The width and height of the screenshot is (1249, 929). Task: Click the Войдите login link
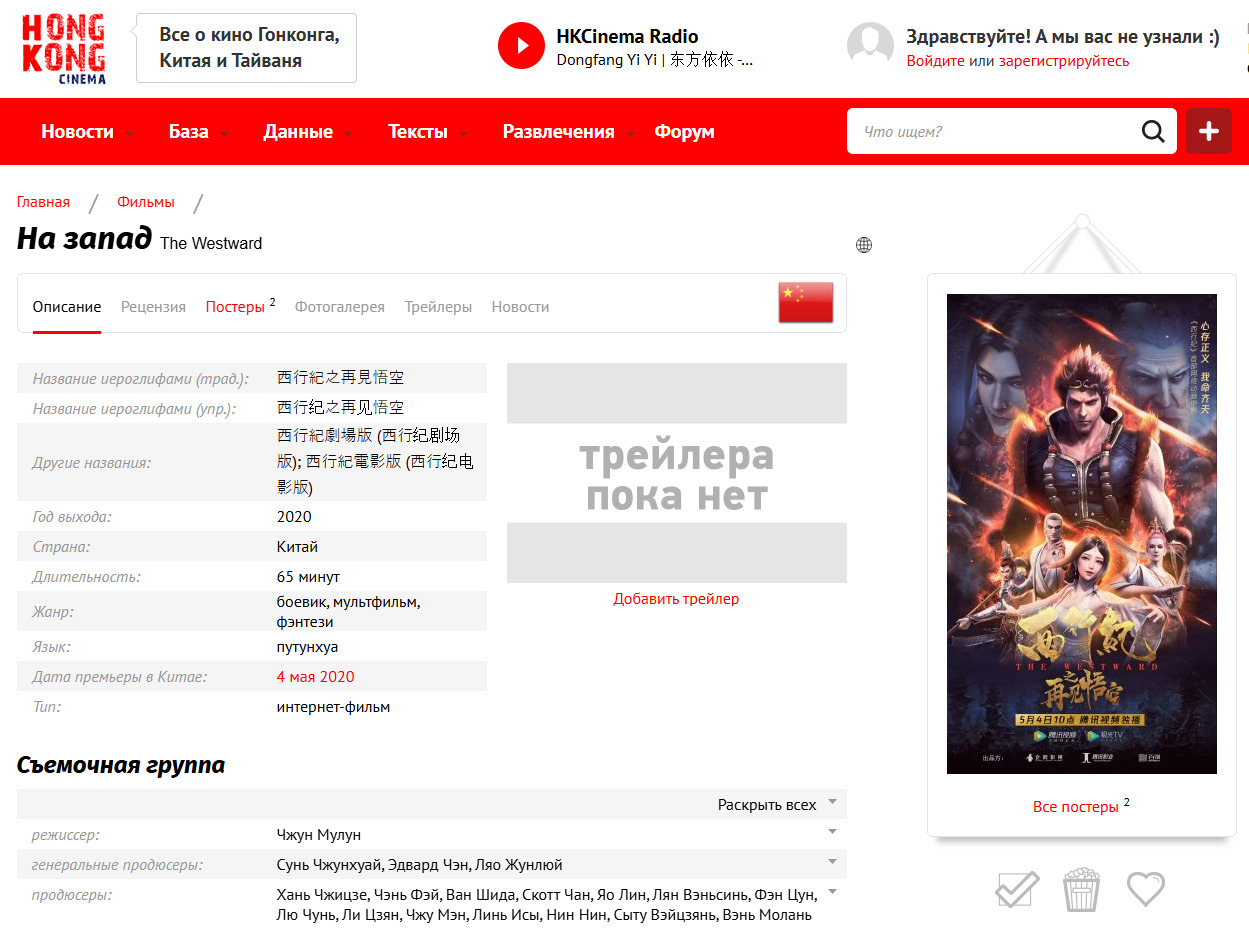(x=935, y=61)
